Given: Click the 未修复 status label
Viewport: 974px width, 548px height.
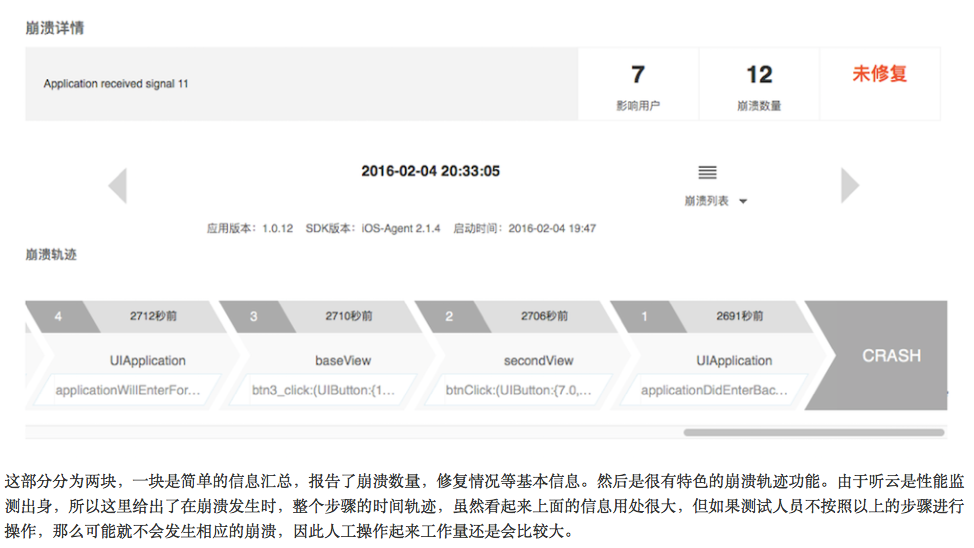Looking at the screenshot, I should pos(879,74).
